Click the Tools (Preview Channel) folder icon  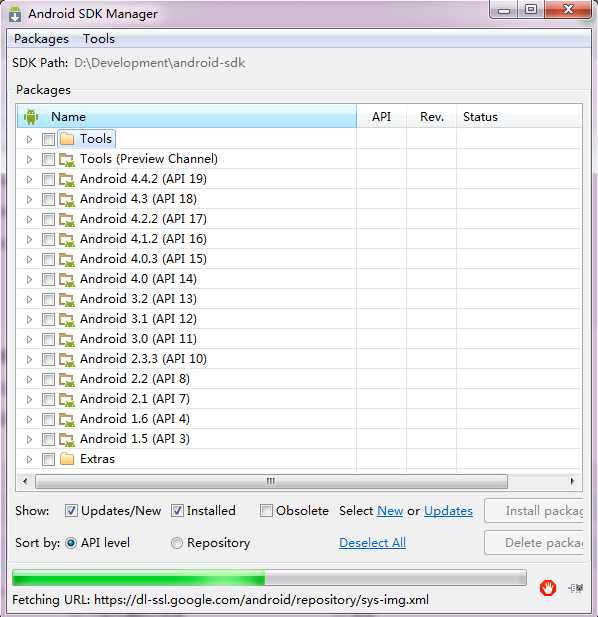67,159
